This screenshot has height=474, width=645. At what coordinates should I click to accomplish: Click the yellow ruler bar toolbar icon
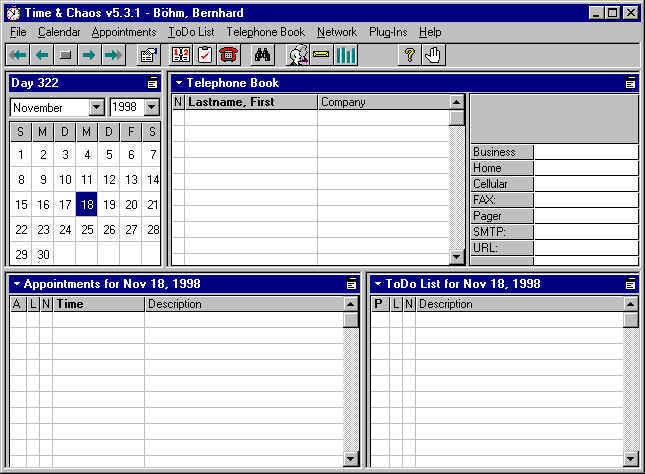tap(321, 55)
